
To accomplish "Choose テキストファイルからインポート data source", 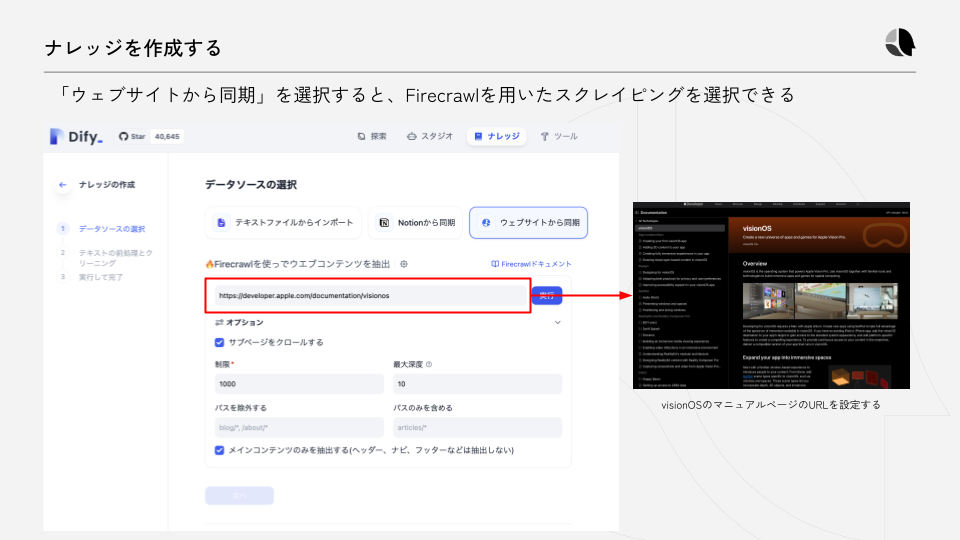I will point(283,223).
